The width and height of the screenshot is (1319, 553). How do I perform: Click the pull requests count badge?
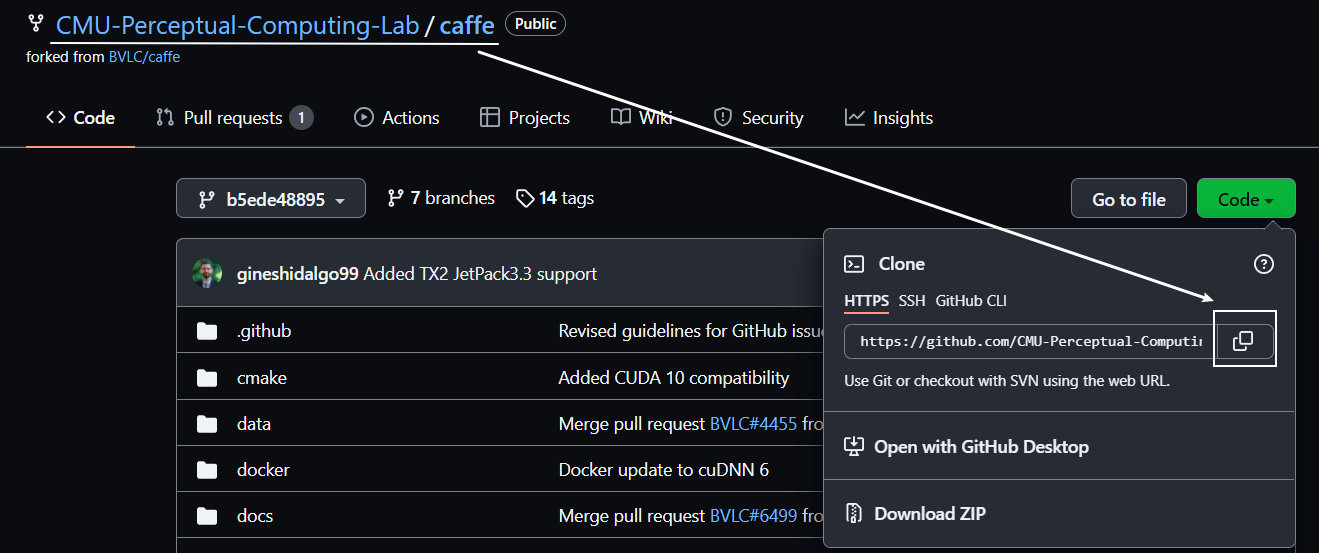click(x=301, y=118)
